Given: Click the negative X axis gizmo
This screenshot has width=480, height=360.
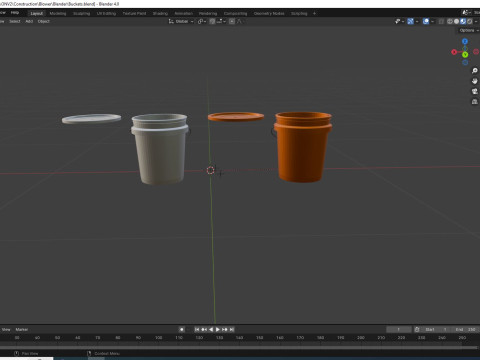Looking at the screenshot, I should coord(476,52).
